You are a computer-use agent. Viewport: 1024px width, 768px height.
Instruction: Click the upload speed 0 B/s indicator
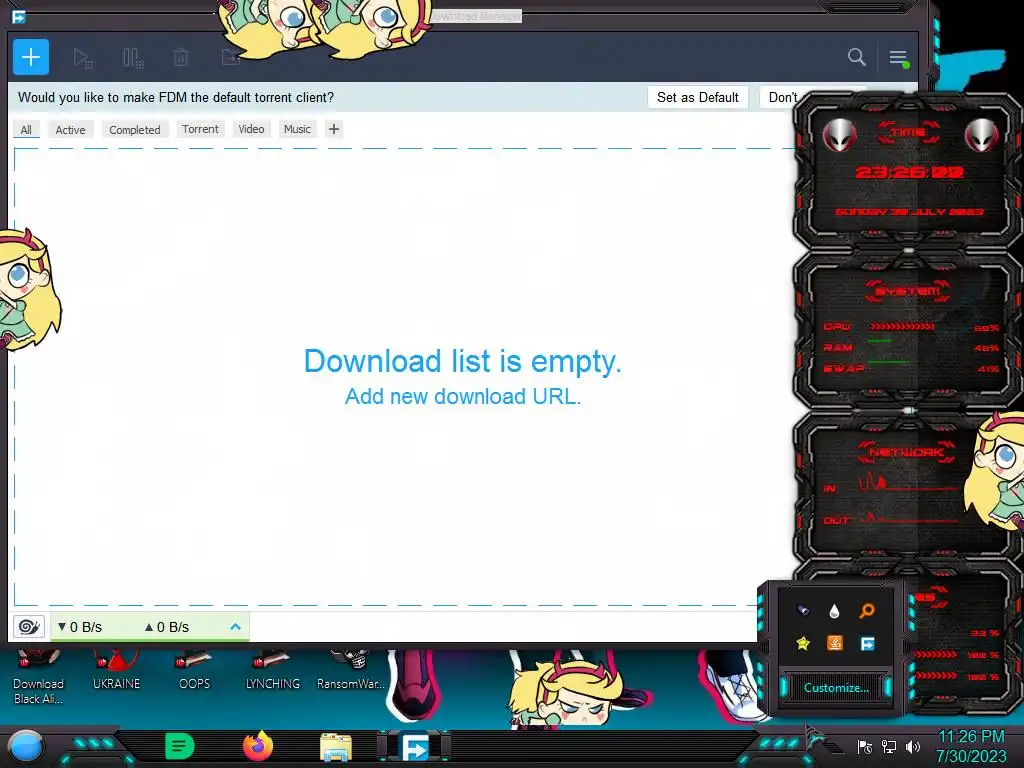[167, 627]
